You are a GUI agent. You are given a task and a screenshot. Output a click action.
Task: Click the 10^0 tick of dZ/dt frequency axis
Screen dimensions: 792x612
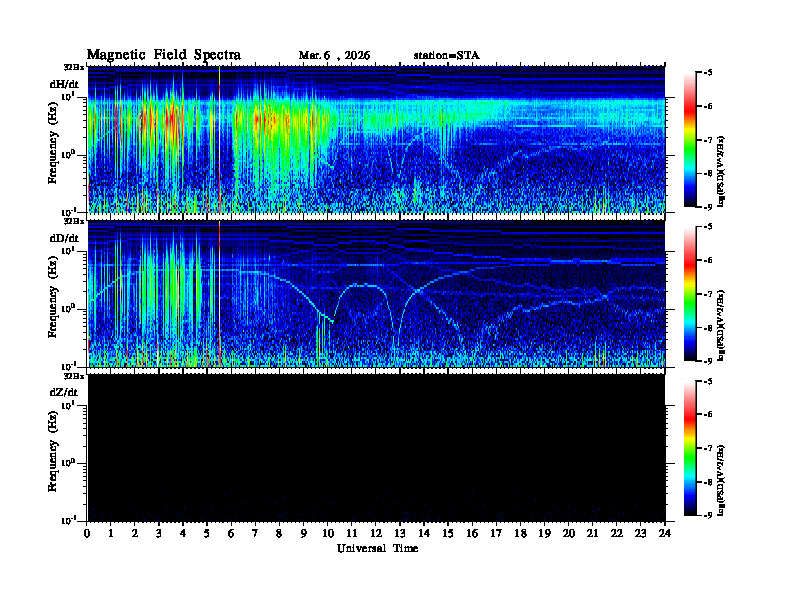click(68, 463)
